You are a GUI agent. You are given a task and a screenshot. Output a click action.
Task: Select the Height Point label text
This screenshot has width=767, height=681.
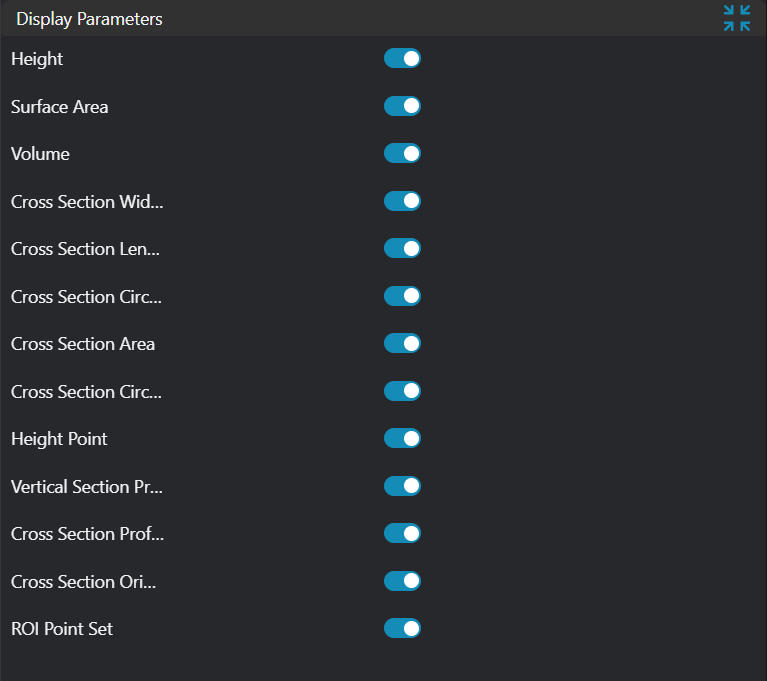pyautogui.click(x=59, y=439)
